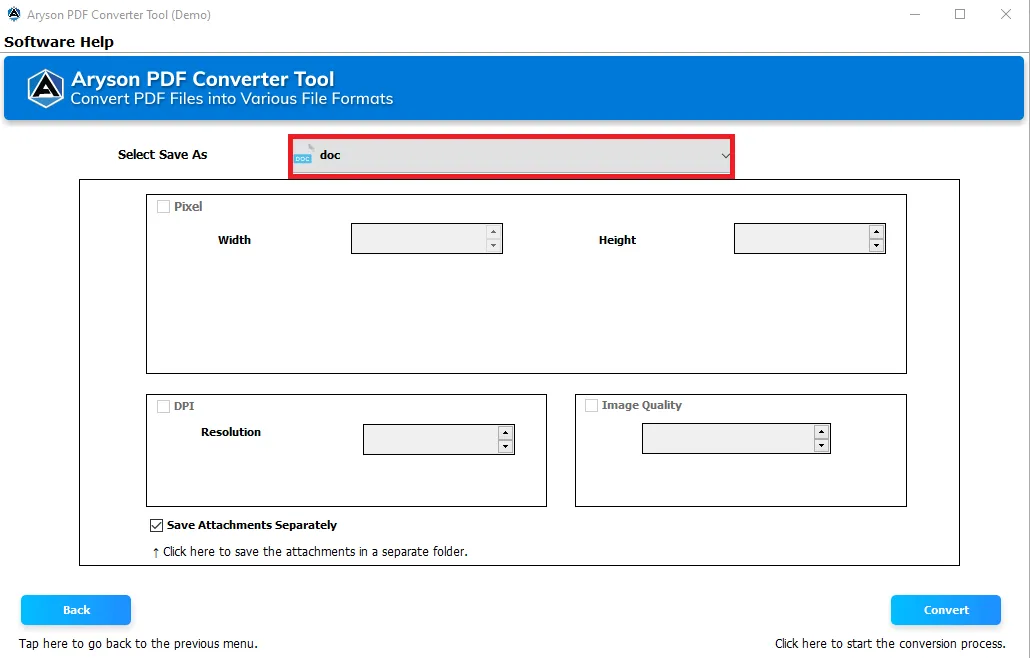Decrease Image Quality value with down arrow
Screen dimensions: 1030x658
pos(821,446)
